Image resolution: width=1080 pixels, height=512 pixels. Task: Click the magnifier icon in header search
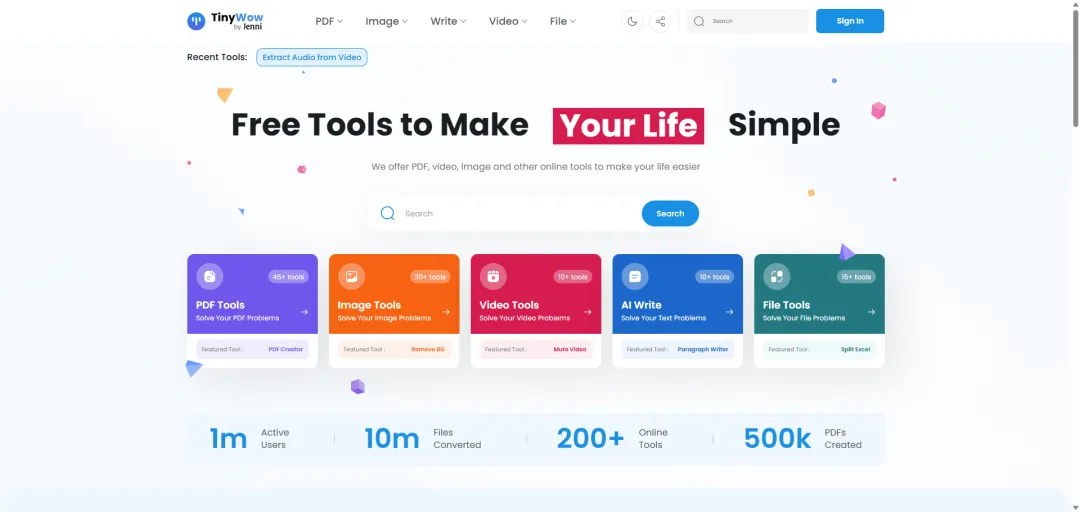tap(699, 21)
